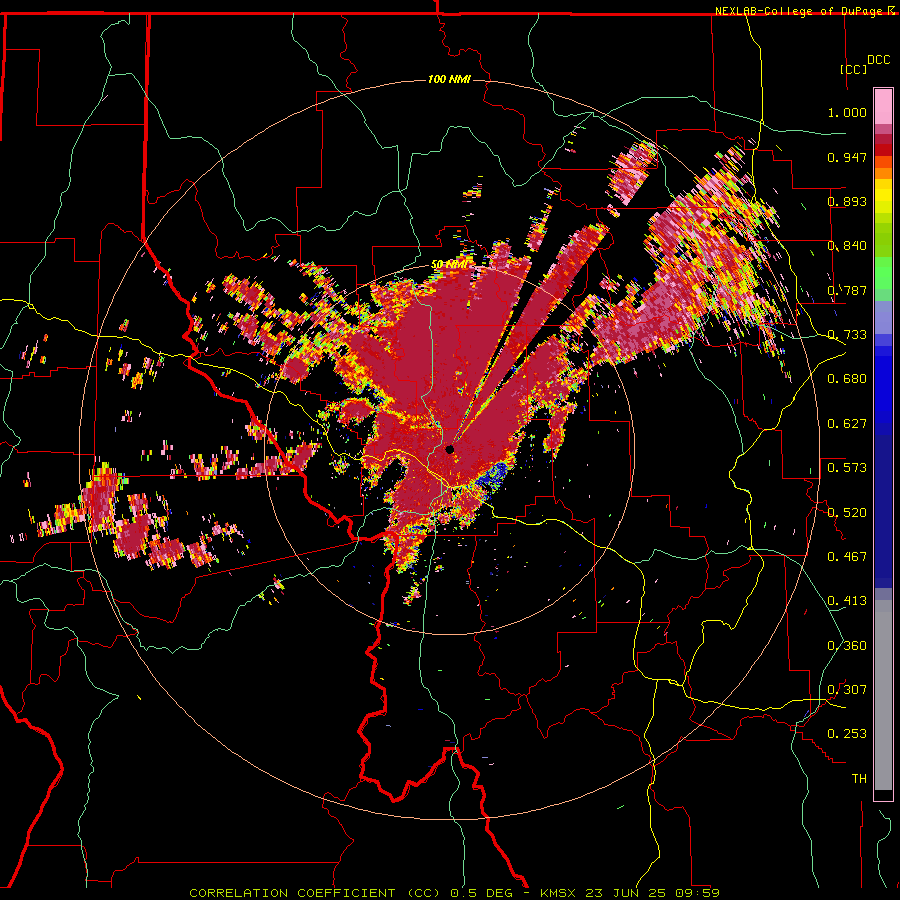This screenshot has width=900, height=900.
Task: Select the 0.413 scale value
Action: point(847,601)
